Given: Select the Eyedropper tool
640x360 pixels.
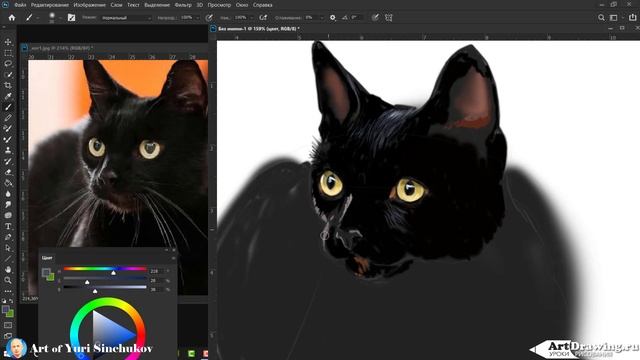Looking at the screenshot, I should coord(8,96).
